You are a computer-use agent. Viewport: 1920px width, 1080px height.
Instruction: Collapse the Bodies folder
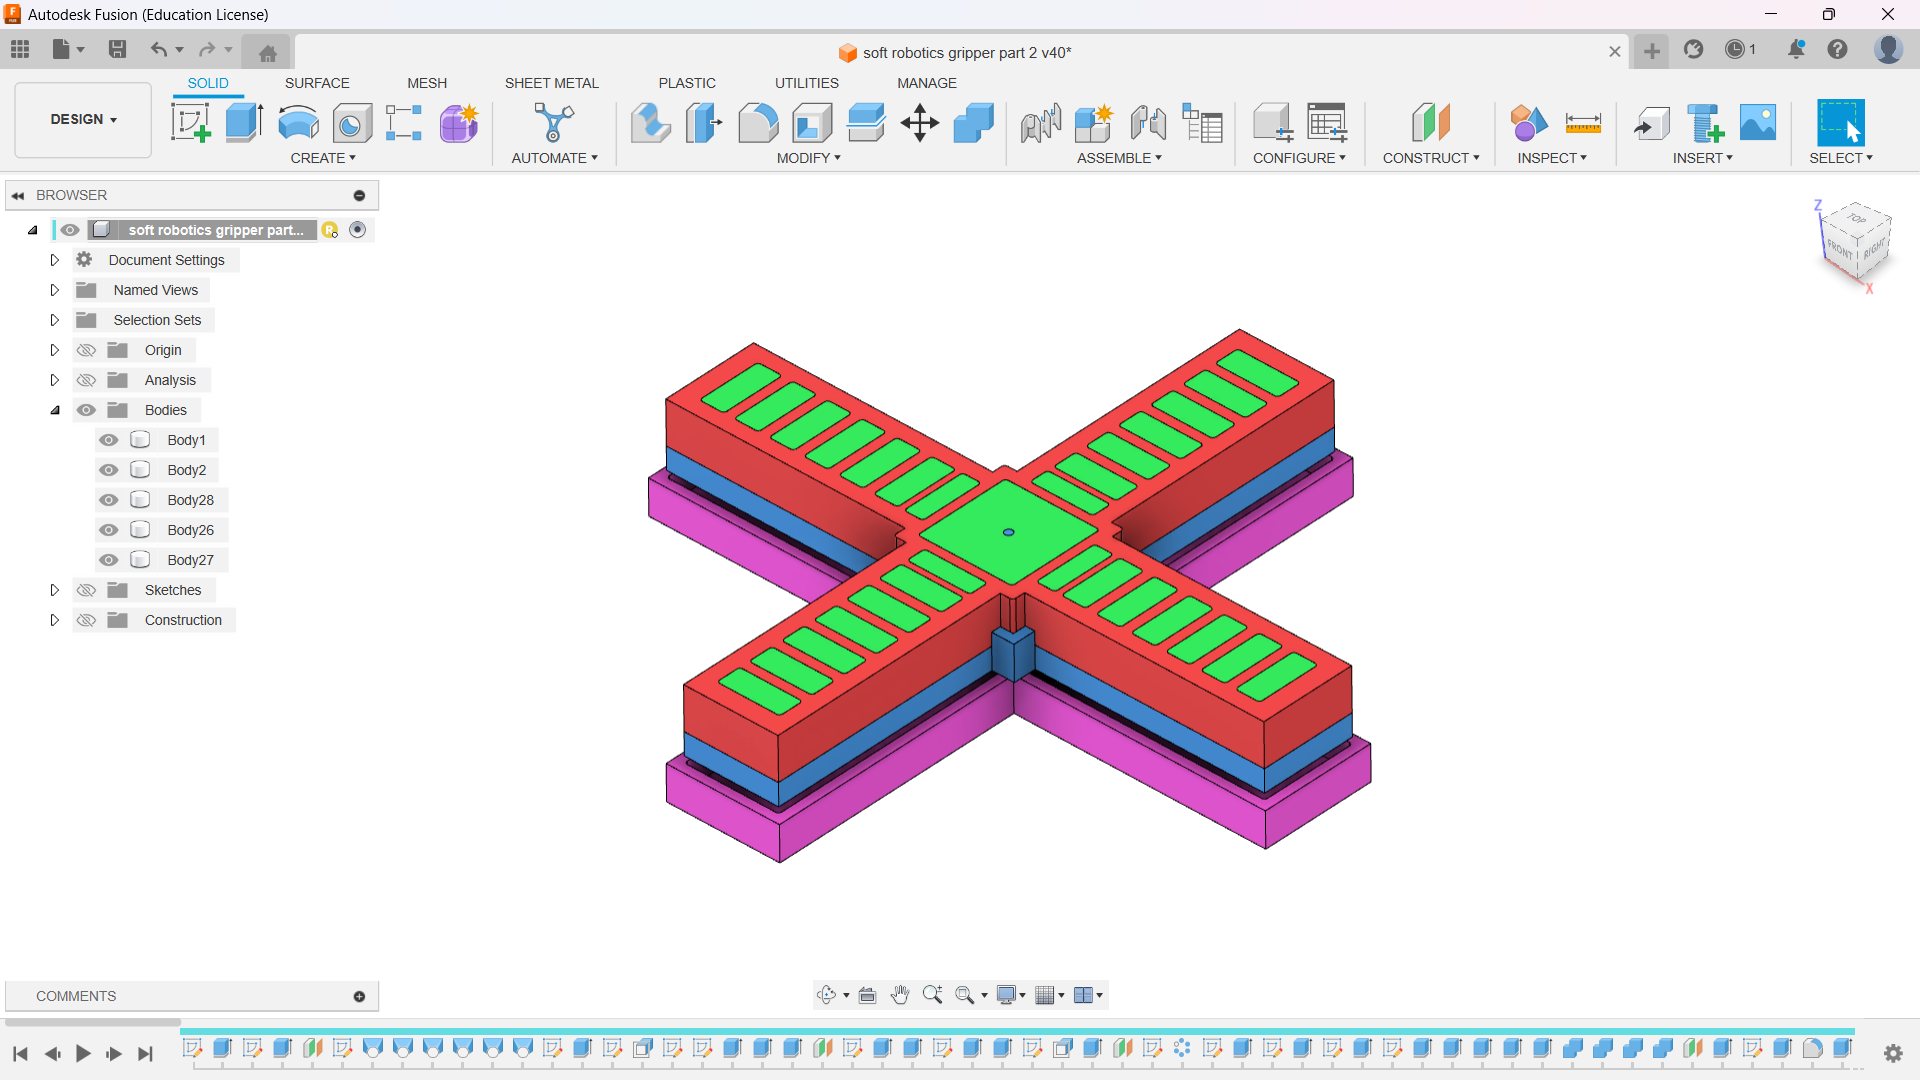click(55, 410)
